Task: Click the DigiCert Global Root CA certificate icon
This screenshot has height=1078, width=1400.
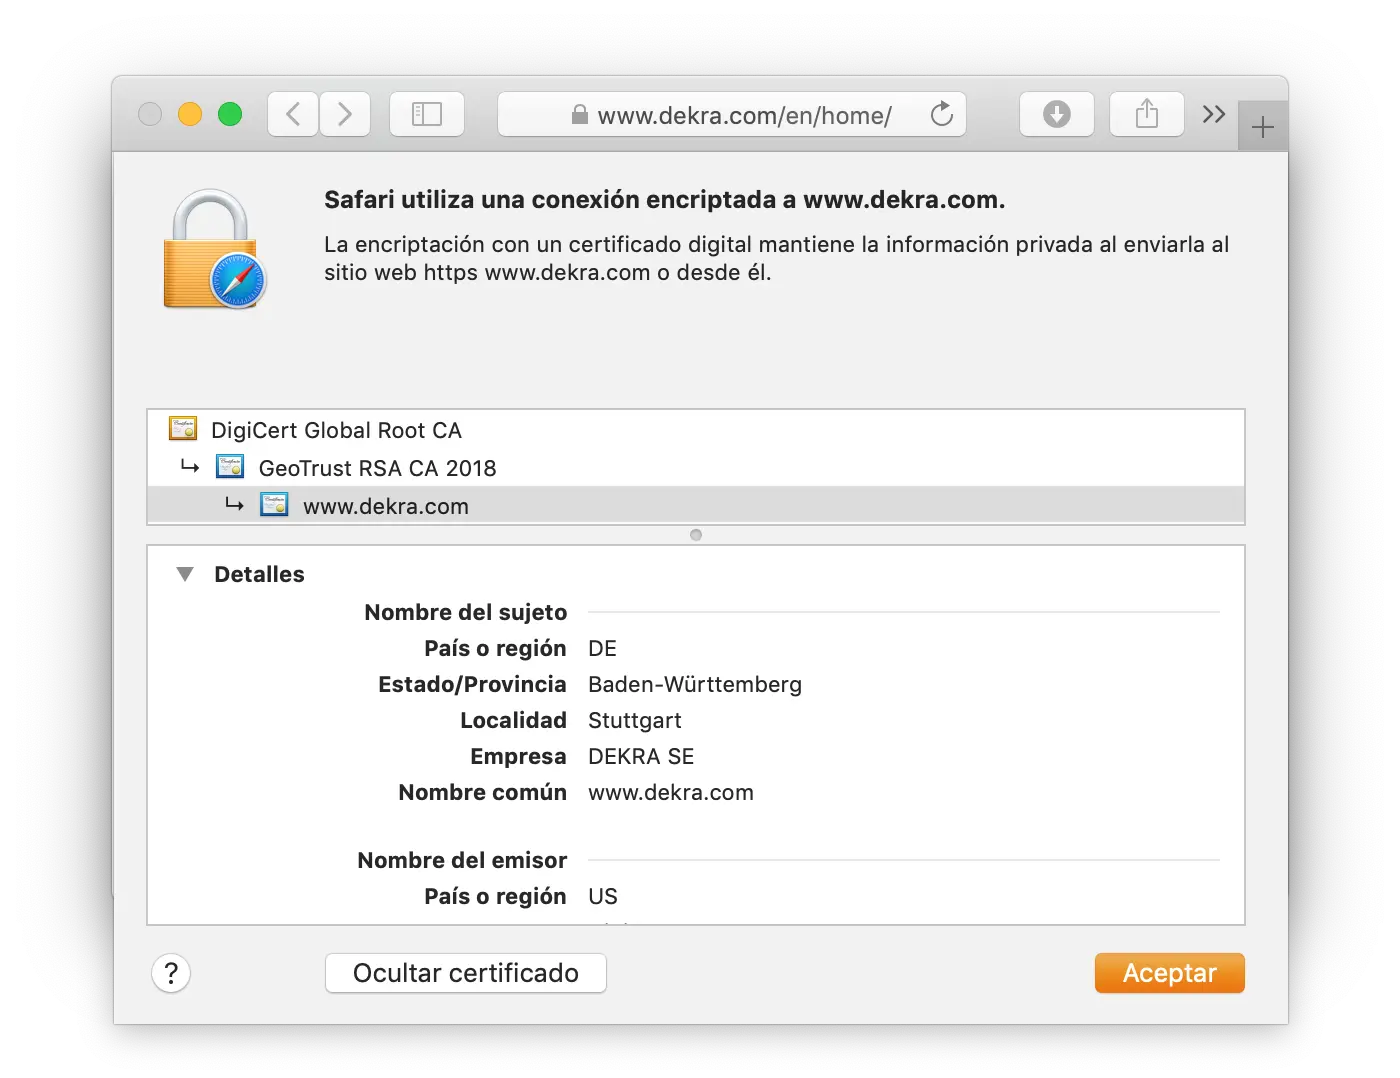Action: [183, 429]
